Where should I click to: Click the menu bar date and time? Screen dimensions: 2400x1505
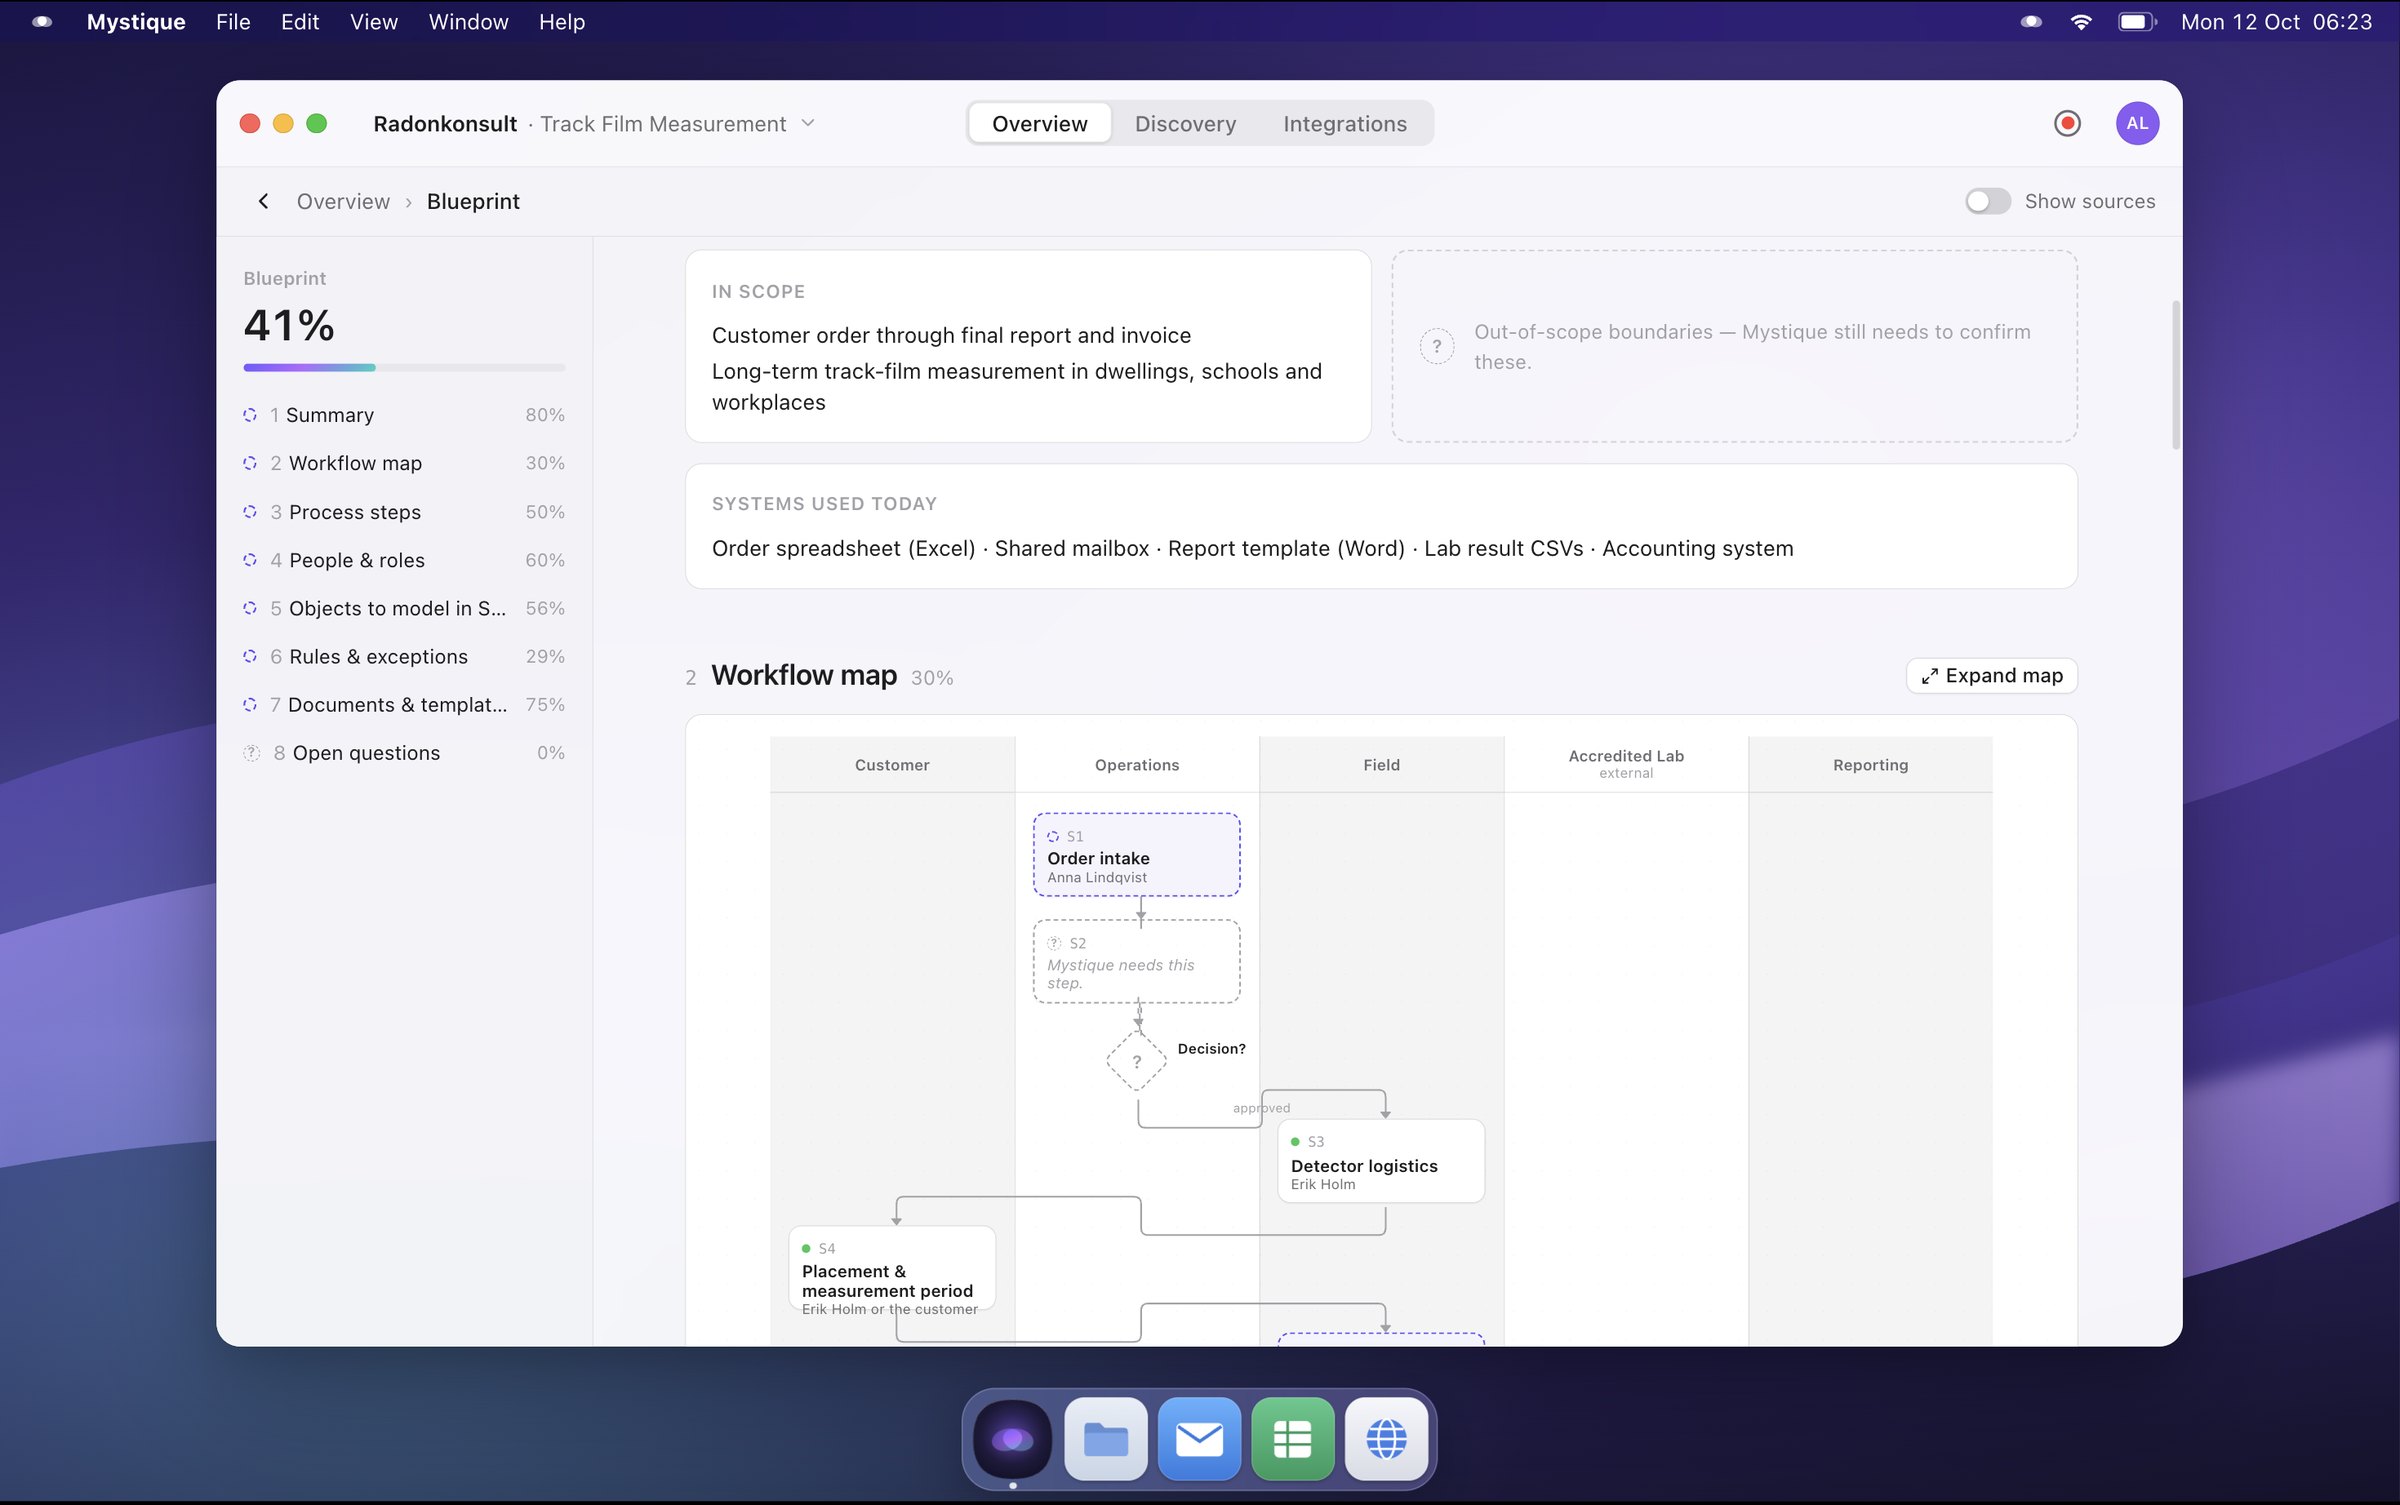click(2276, 22)
